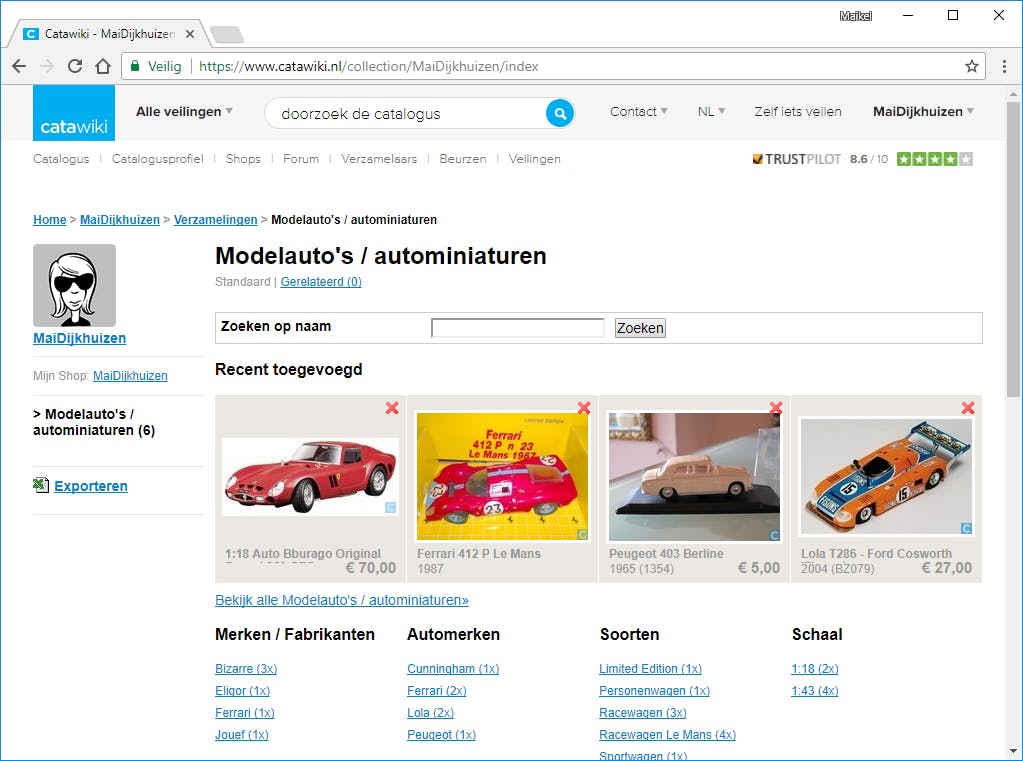Click the Trustpilot star rating icon
Screen dimensions: 1023x761
(935, 158)
